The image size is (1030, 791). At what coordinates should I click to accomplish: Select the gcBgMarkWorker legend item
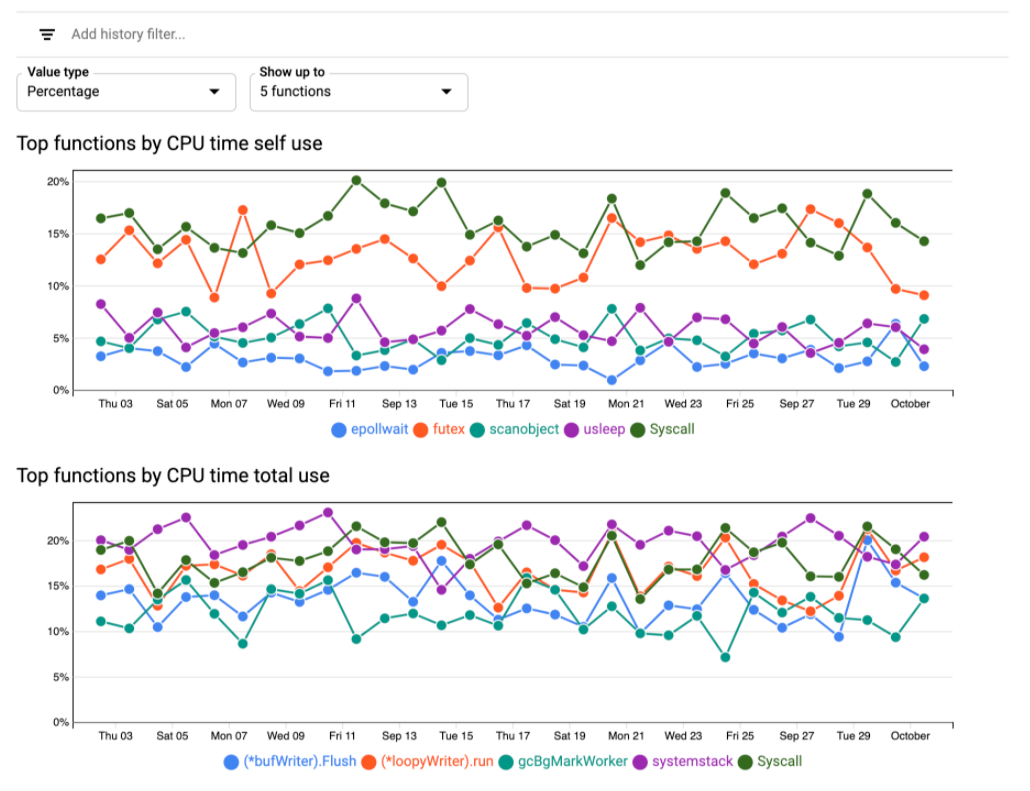tap(565, 761)
